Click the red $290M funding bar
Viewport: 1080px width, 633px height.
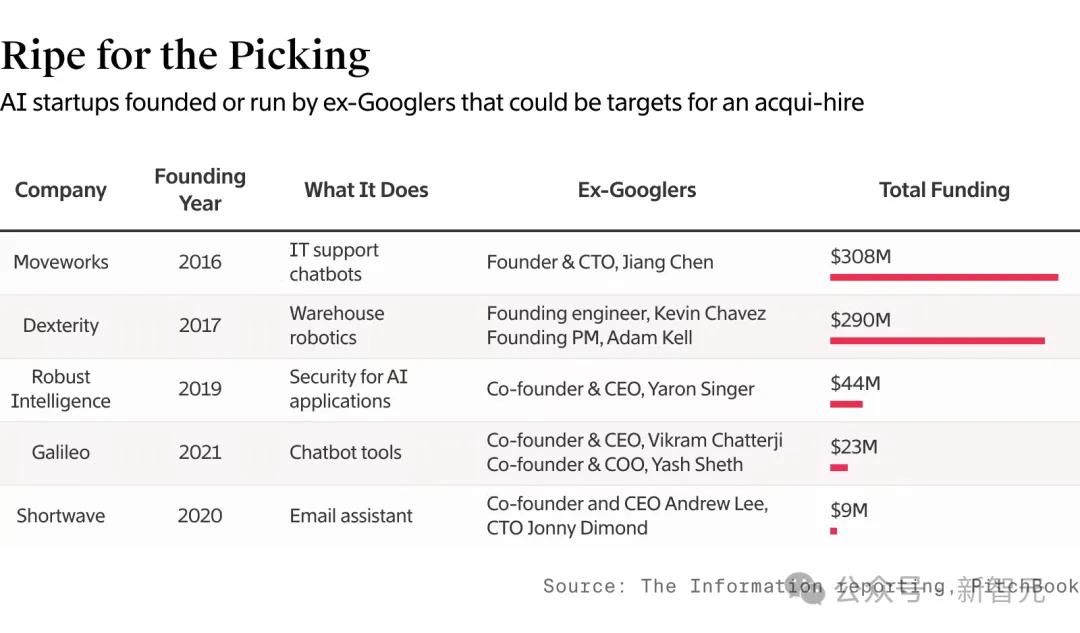coord(937,341)
